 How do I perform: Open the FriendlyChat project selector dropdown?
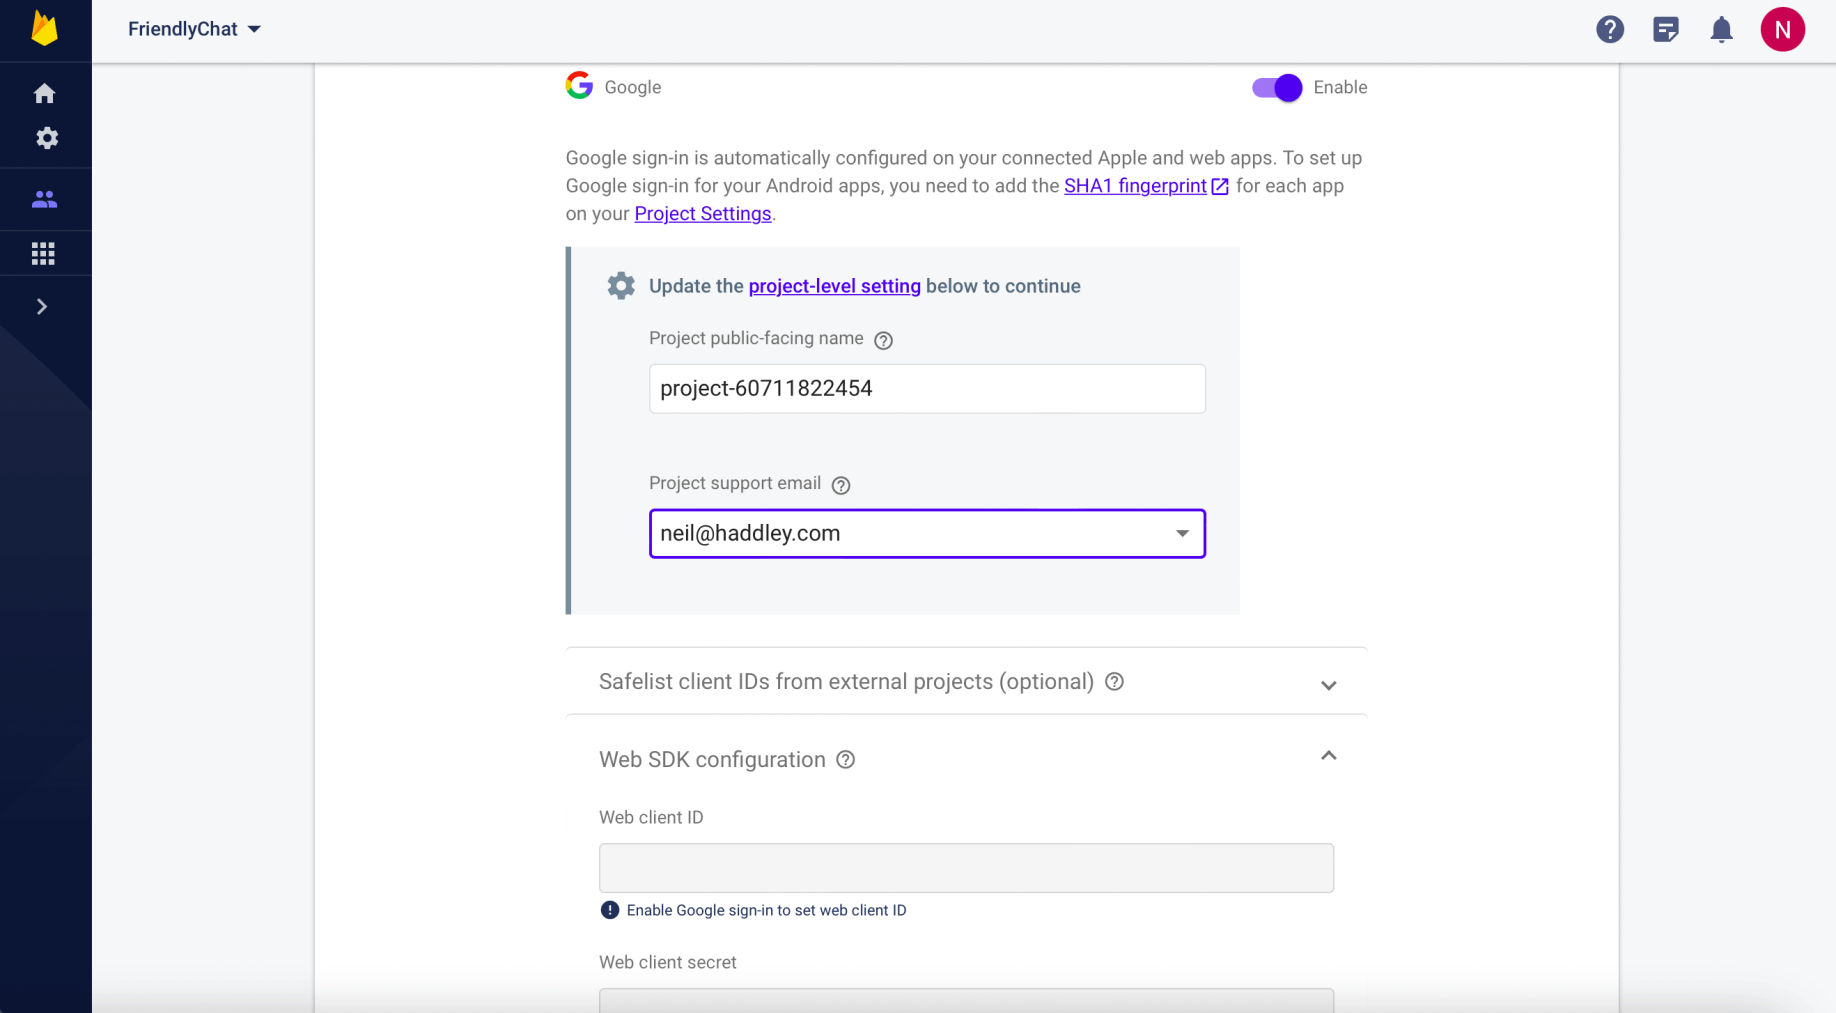(194, 30)
